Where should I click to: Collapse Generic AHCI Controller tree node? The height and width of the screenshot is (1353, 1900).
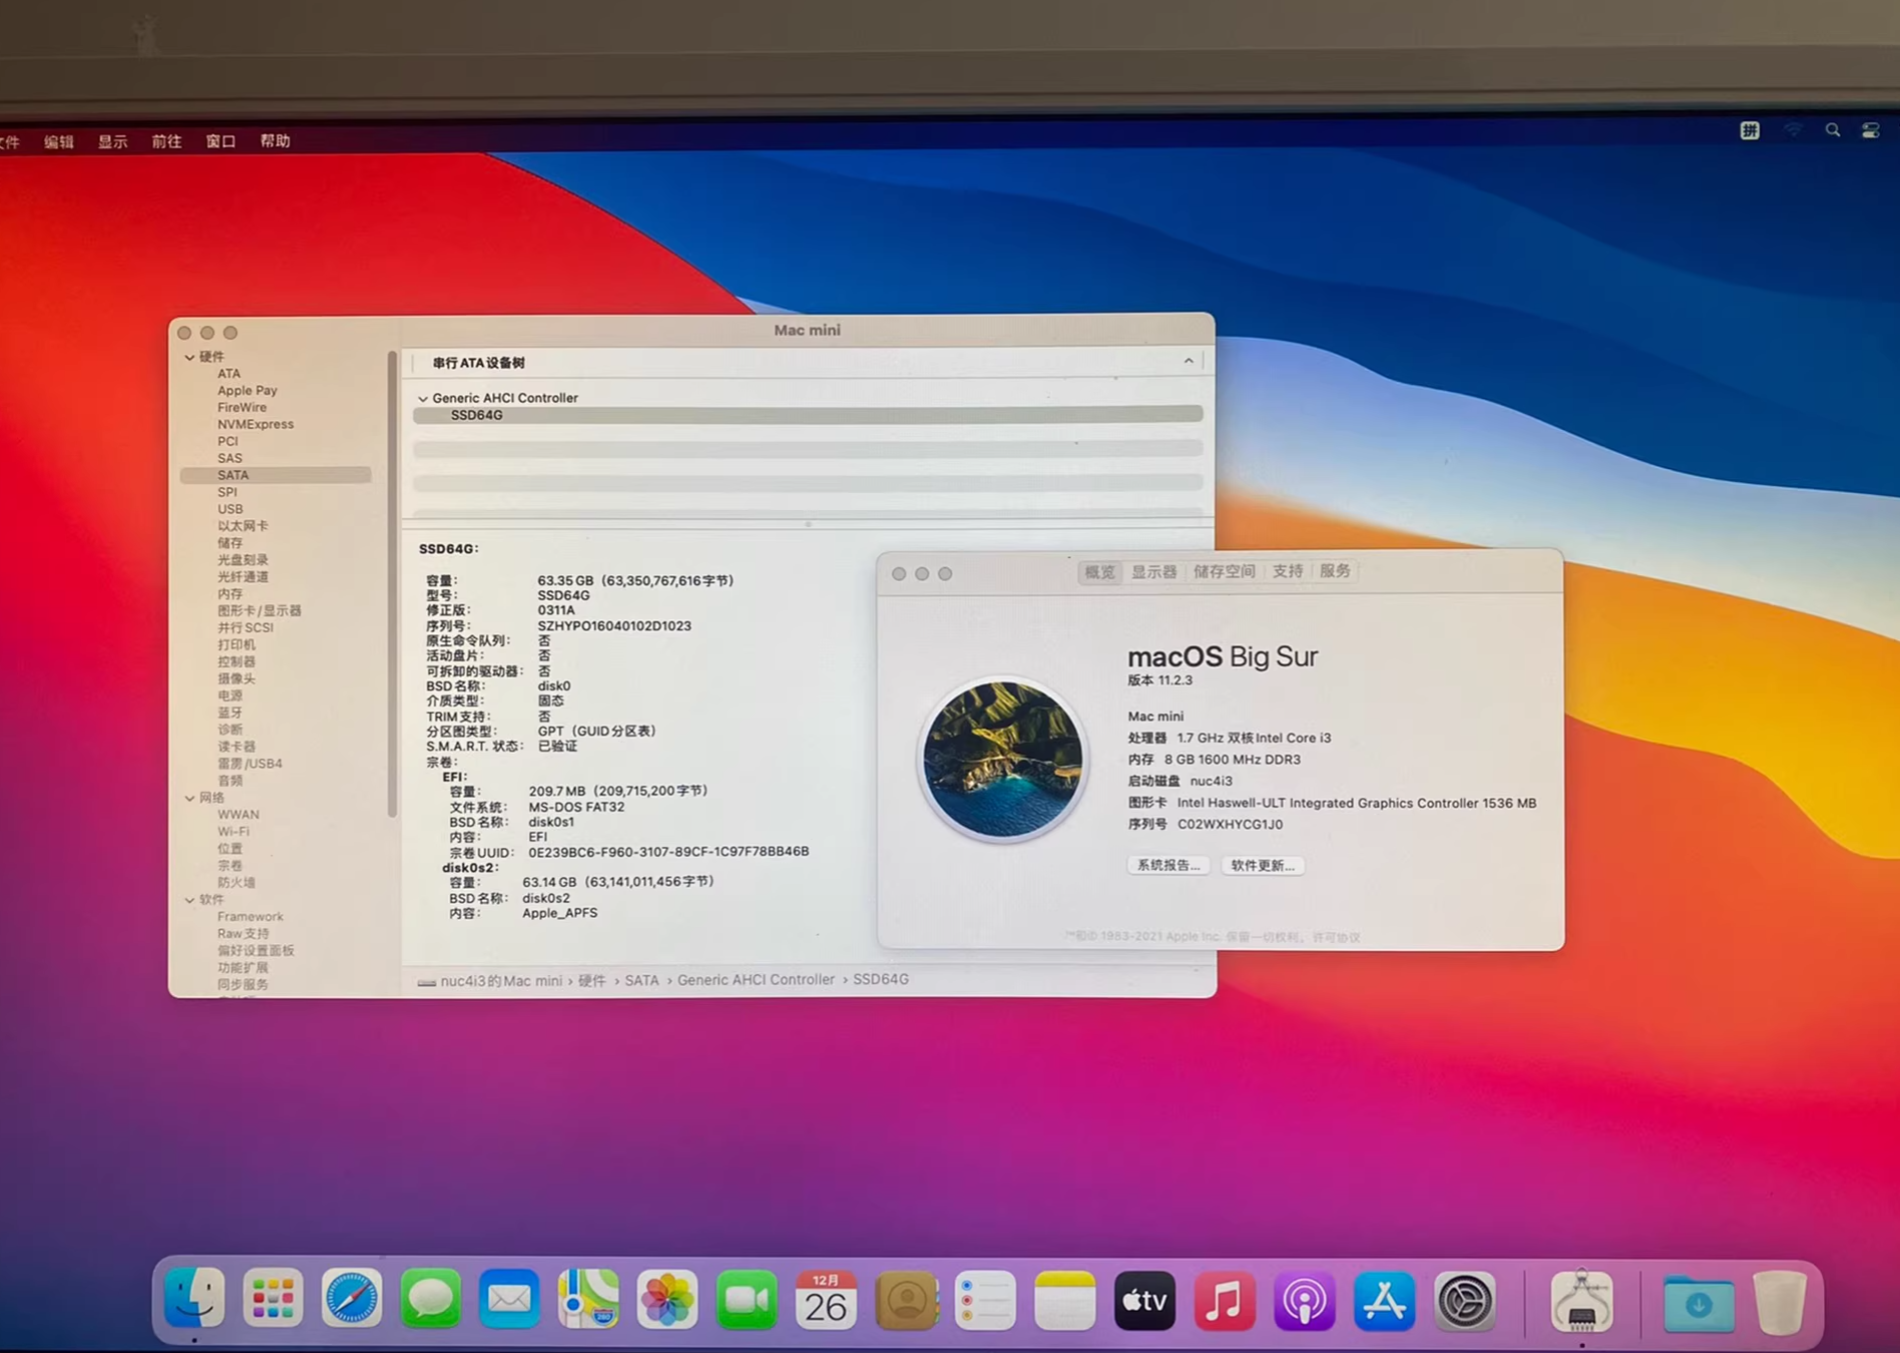click(x=423, y=398)
